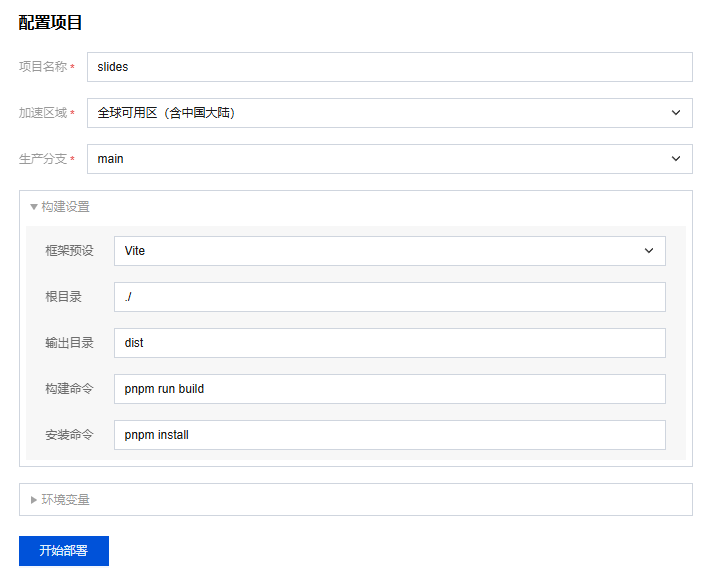Screen dimensions: 712x580
Task: Expand the 环境变量 section
Action: coord(66,500)
